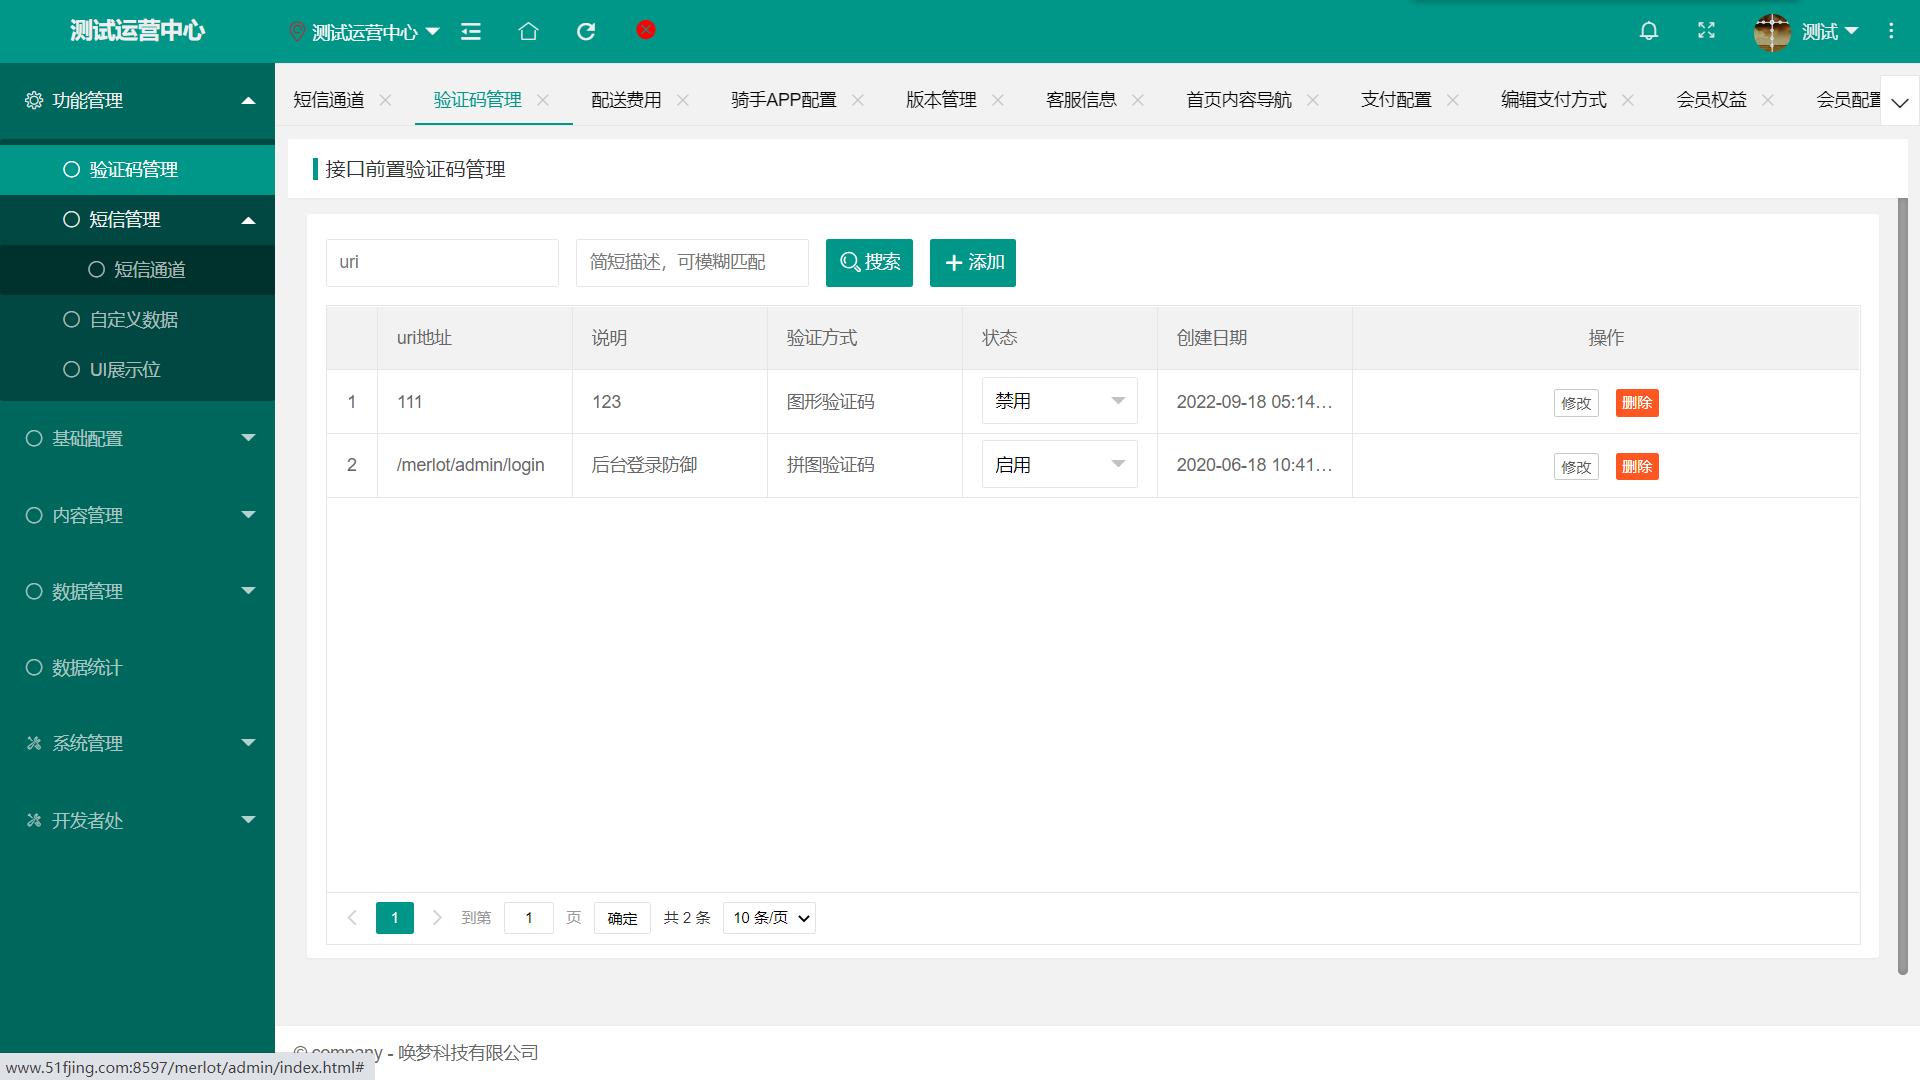Image resolution: width=1920 pixels, height=1080 pixels.
Task: Refresh the page using the reload icon
Action: point(586,32)
